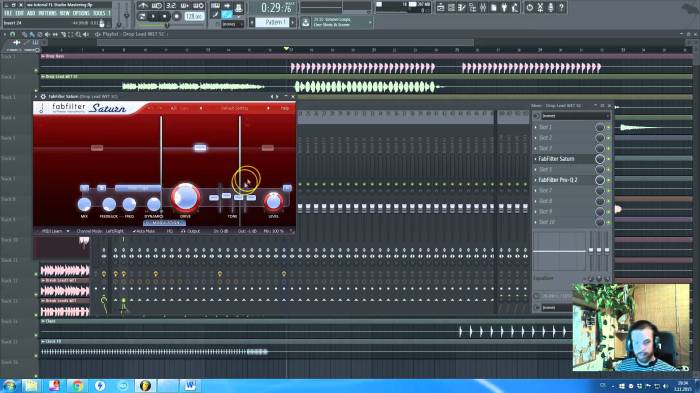Switch to FL Studio taskbar icon
This screenshot has width=700, height=393.
[x=145, y=385]
